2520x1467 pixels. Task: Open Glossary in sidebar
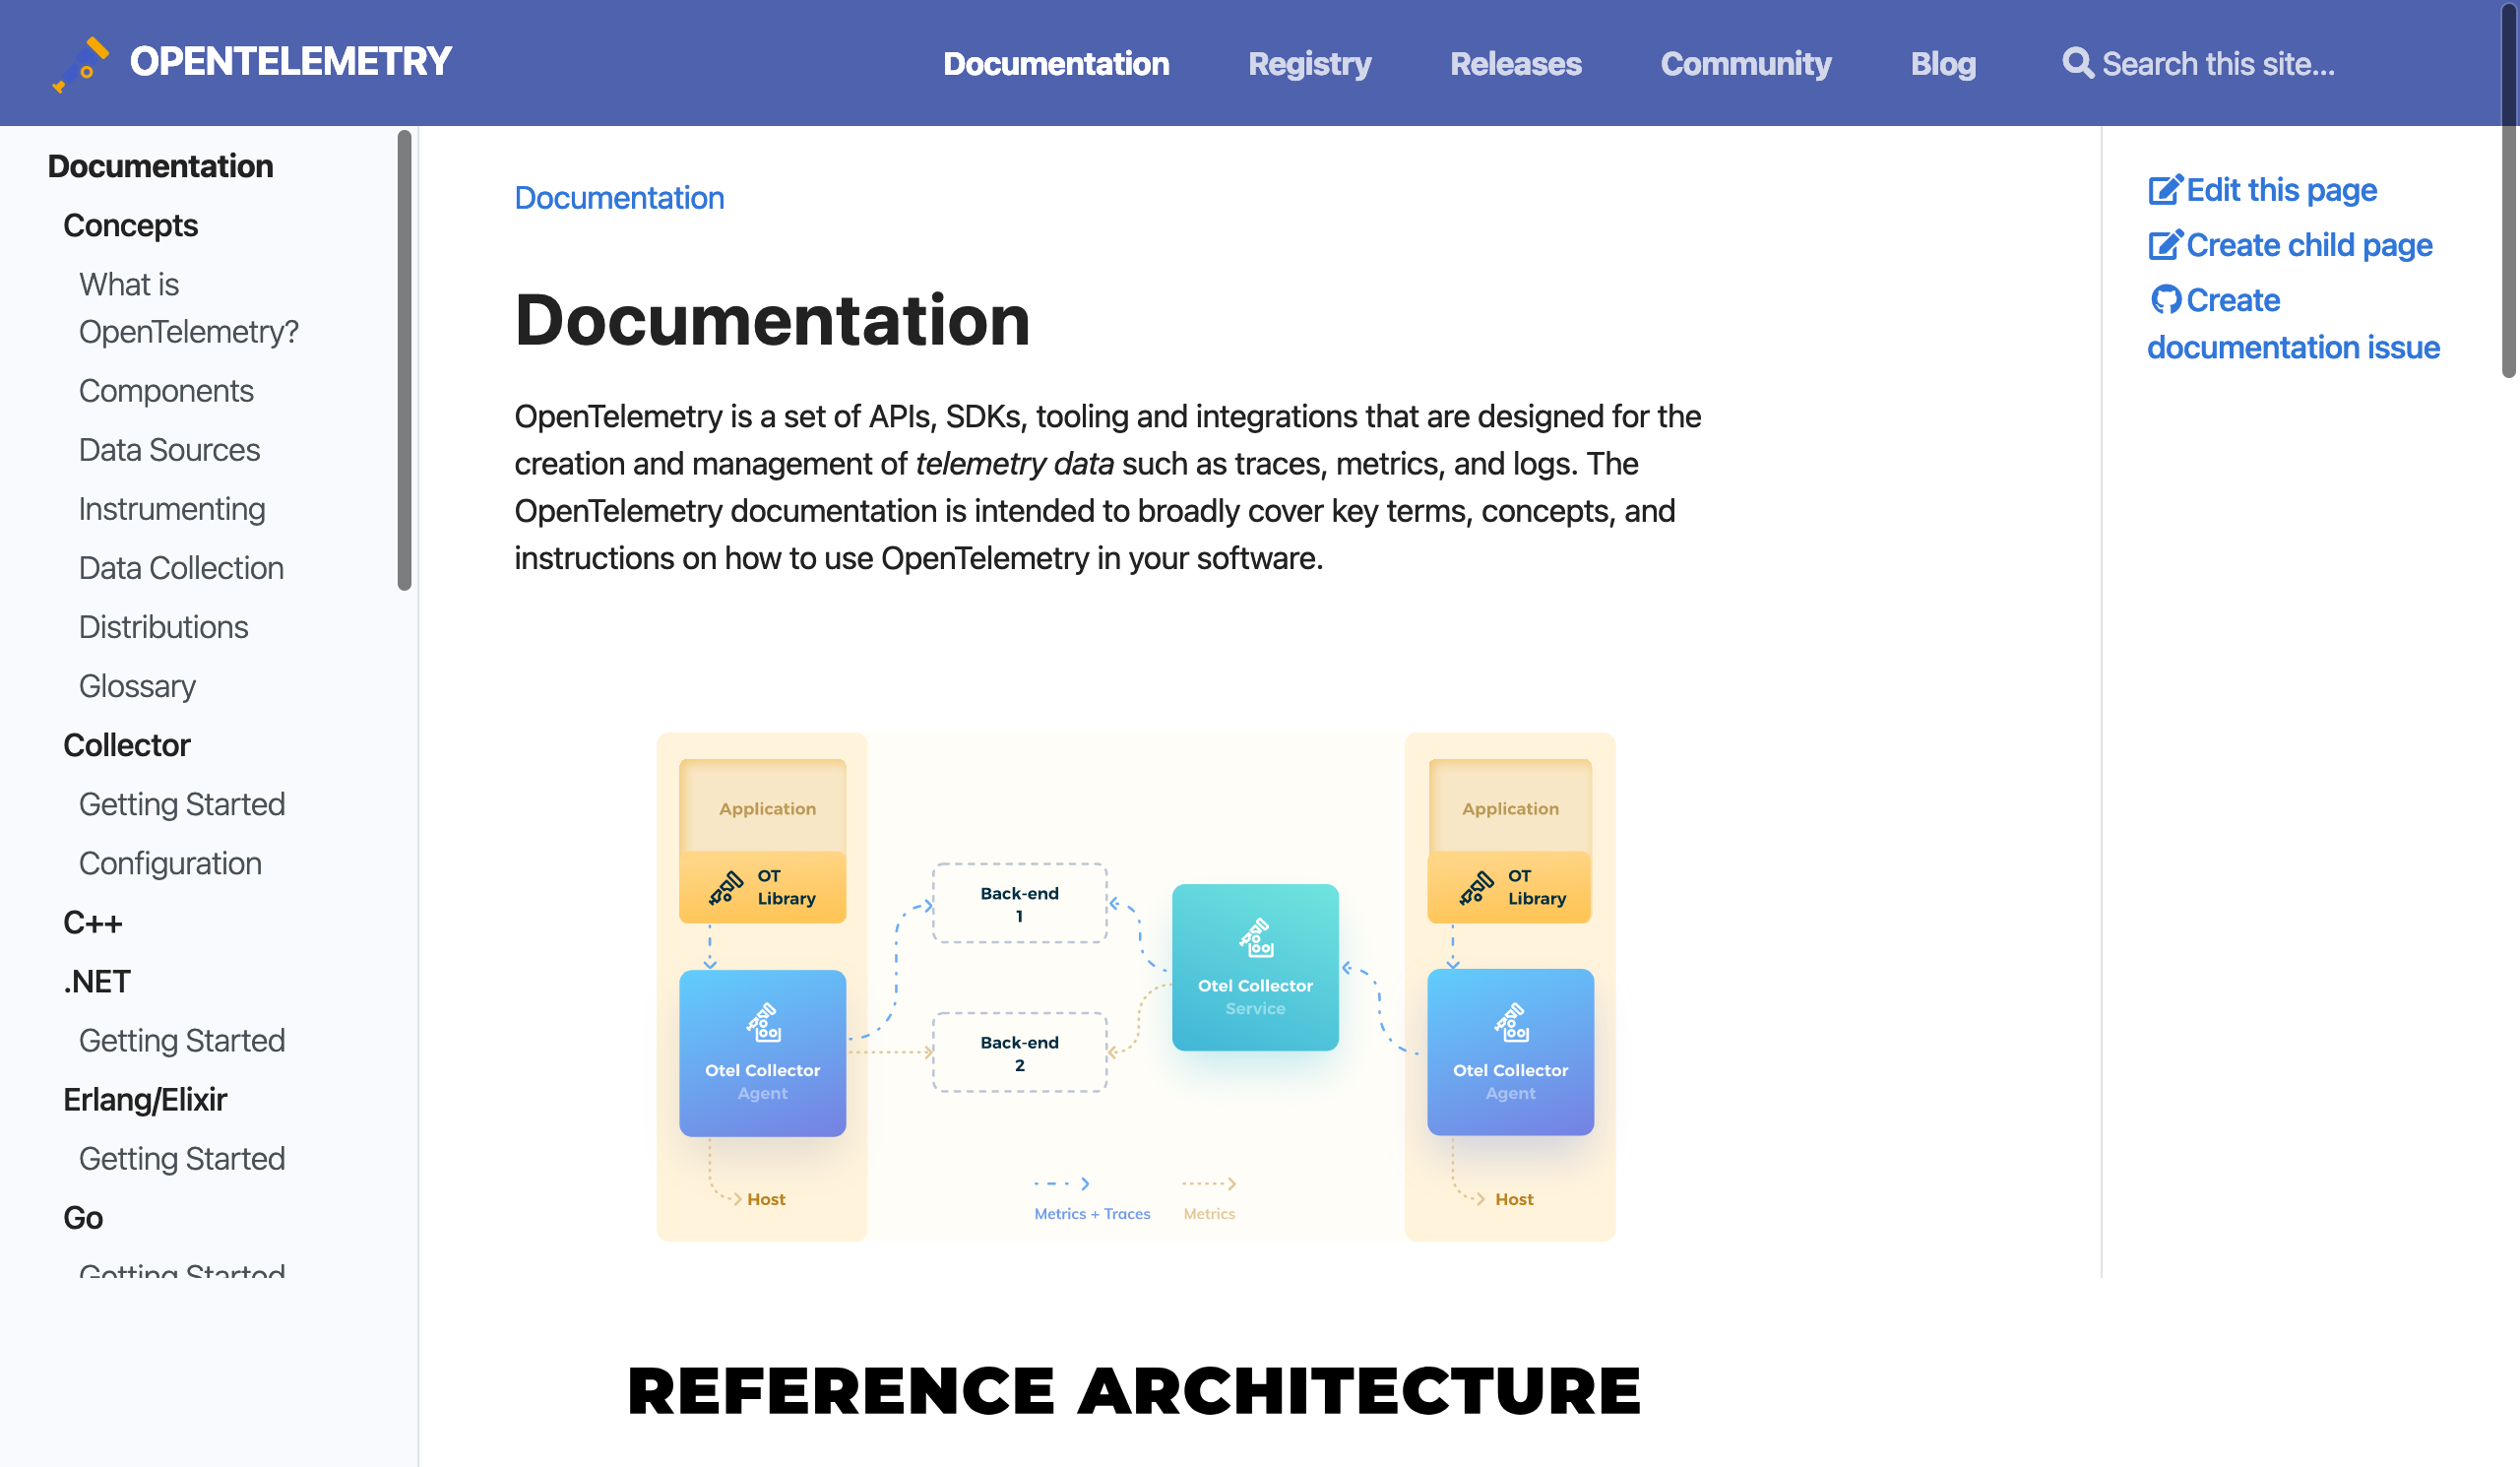(x=137, y=686)
